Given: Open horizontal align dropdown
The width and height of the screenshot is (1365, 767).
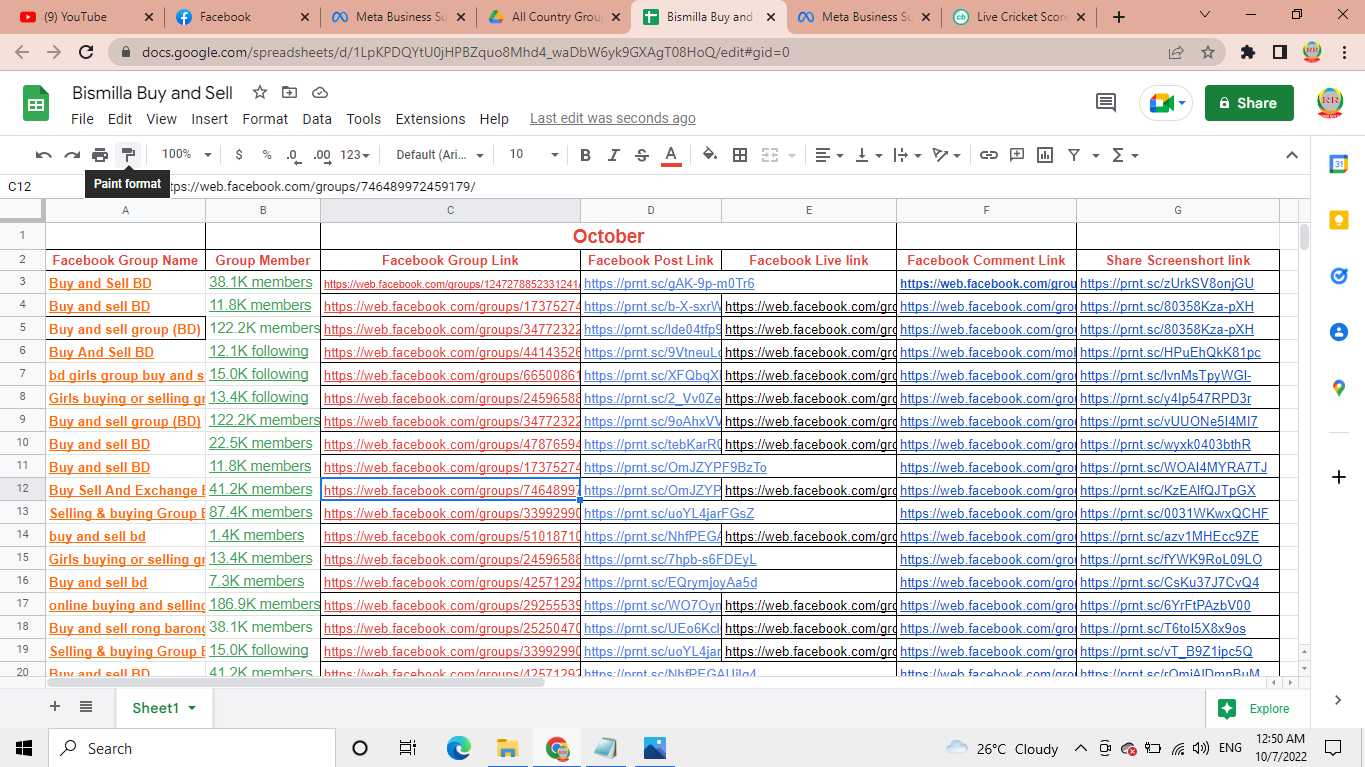Looking at the screenshot, I should [829, 155].
